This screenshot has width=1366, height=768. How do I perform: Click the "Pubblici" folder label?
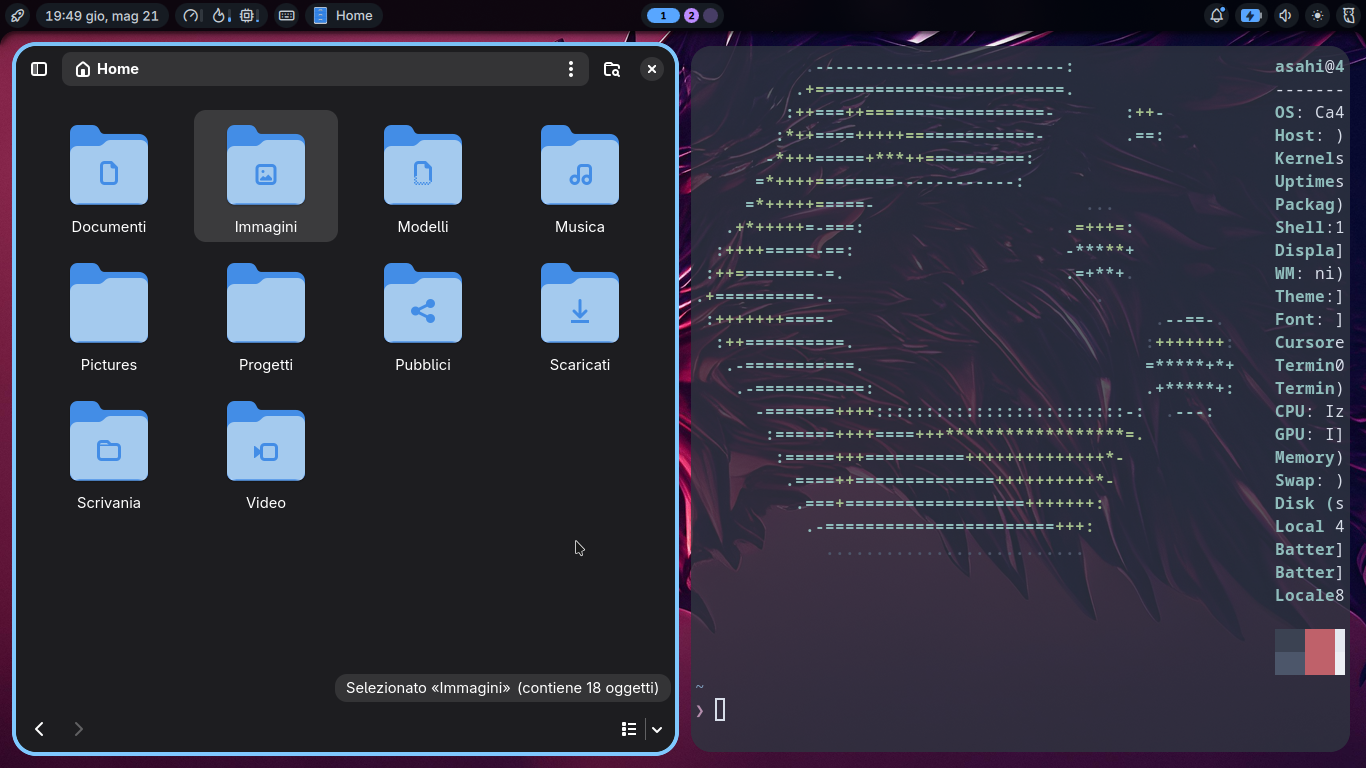click(423, 365)
